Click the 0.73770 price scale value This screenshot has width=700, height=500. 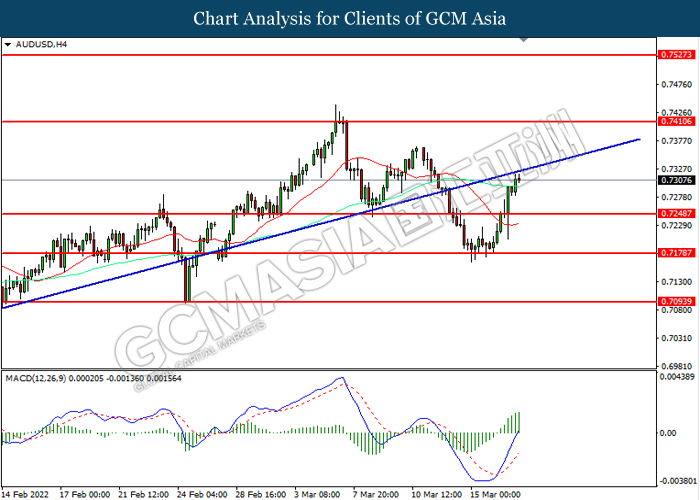(676, 141)
